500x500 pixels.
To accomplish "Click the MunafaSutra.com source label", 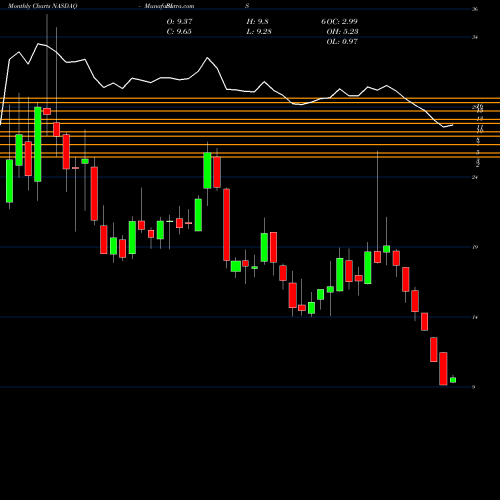I will point(169,6).
